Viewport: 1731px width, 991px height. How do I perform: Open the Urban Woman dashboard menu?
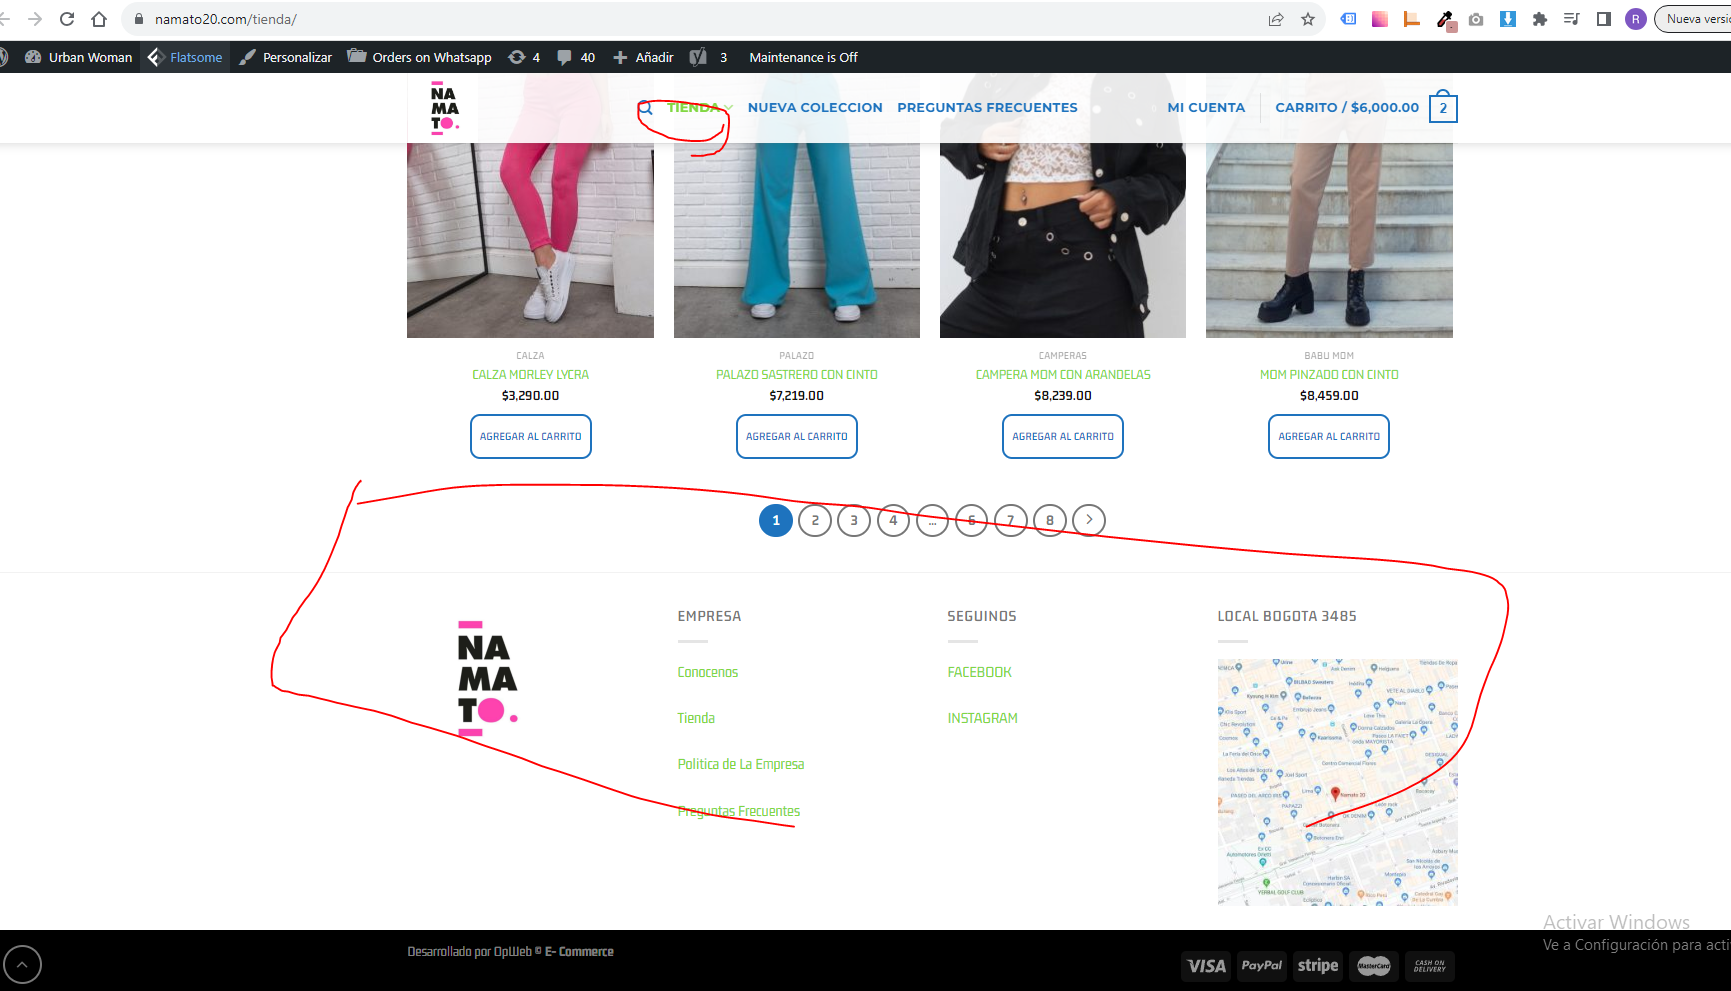pyautogui.click(x=79, y=57)
